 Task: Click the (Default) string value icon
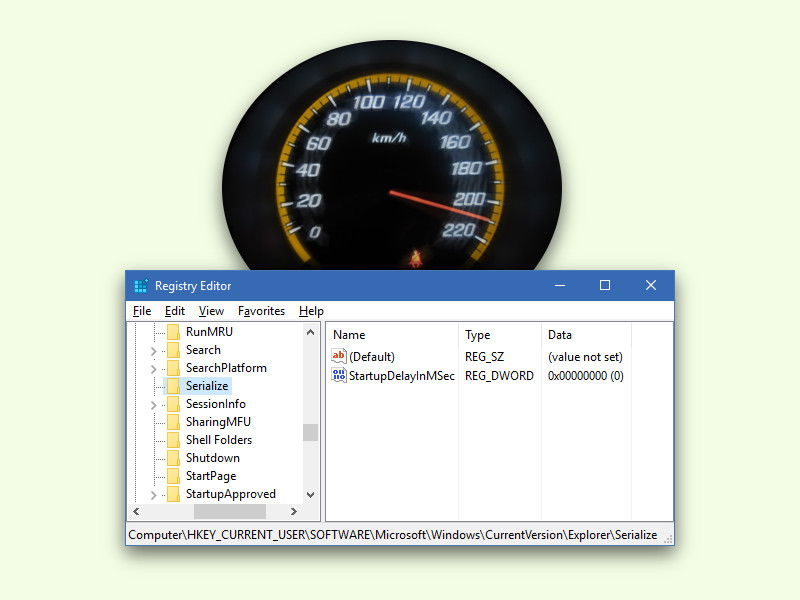[x=339, y=356]
